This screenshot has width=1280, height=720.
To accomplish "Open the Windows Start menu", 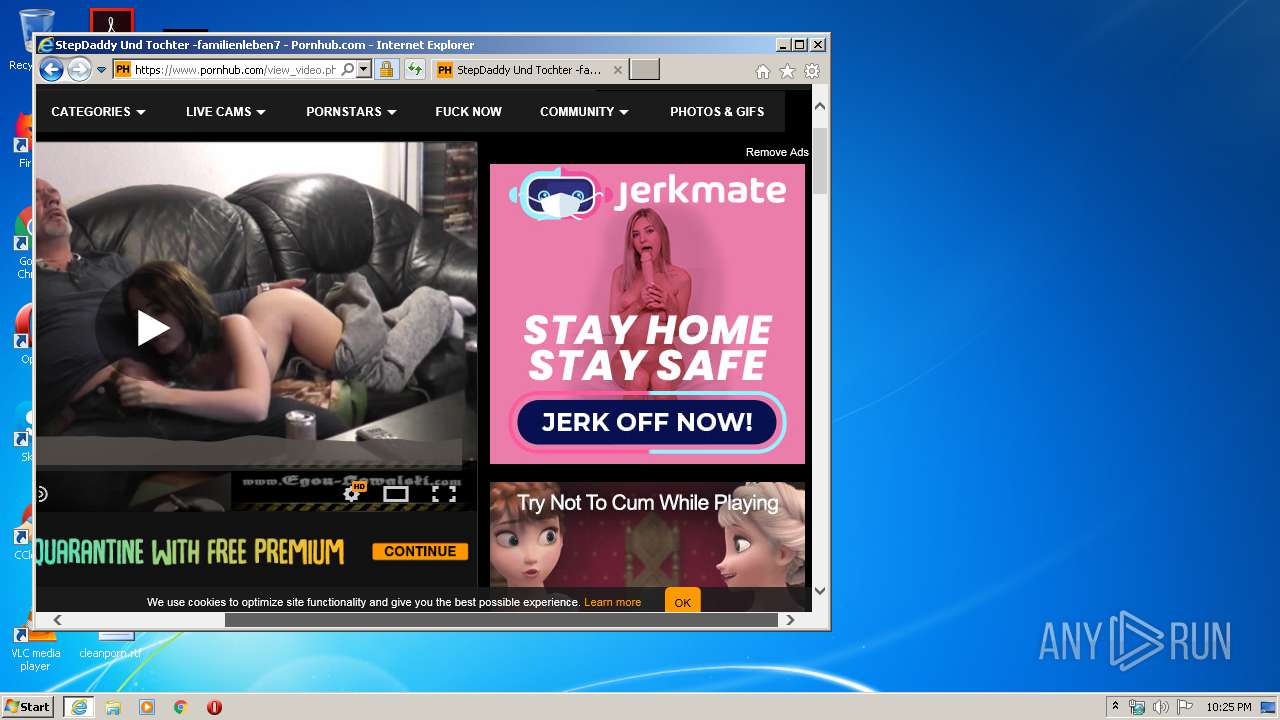I will coord(28,707).
